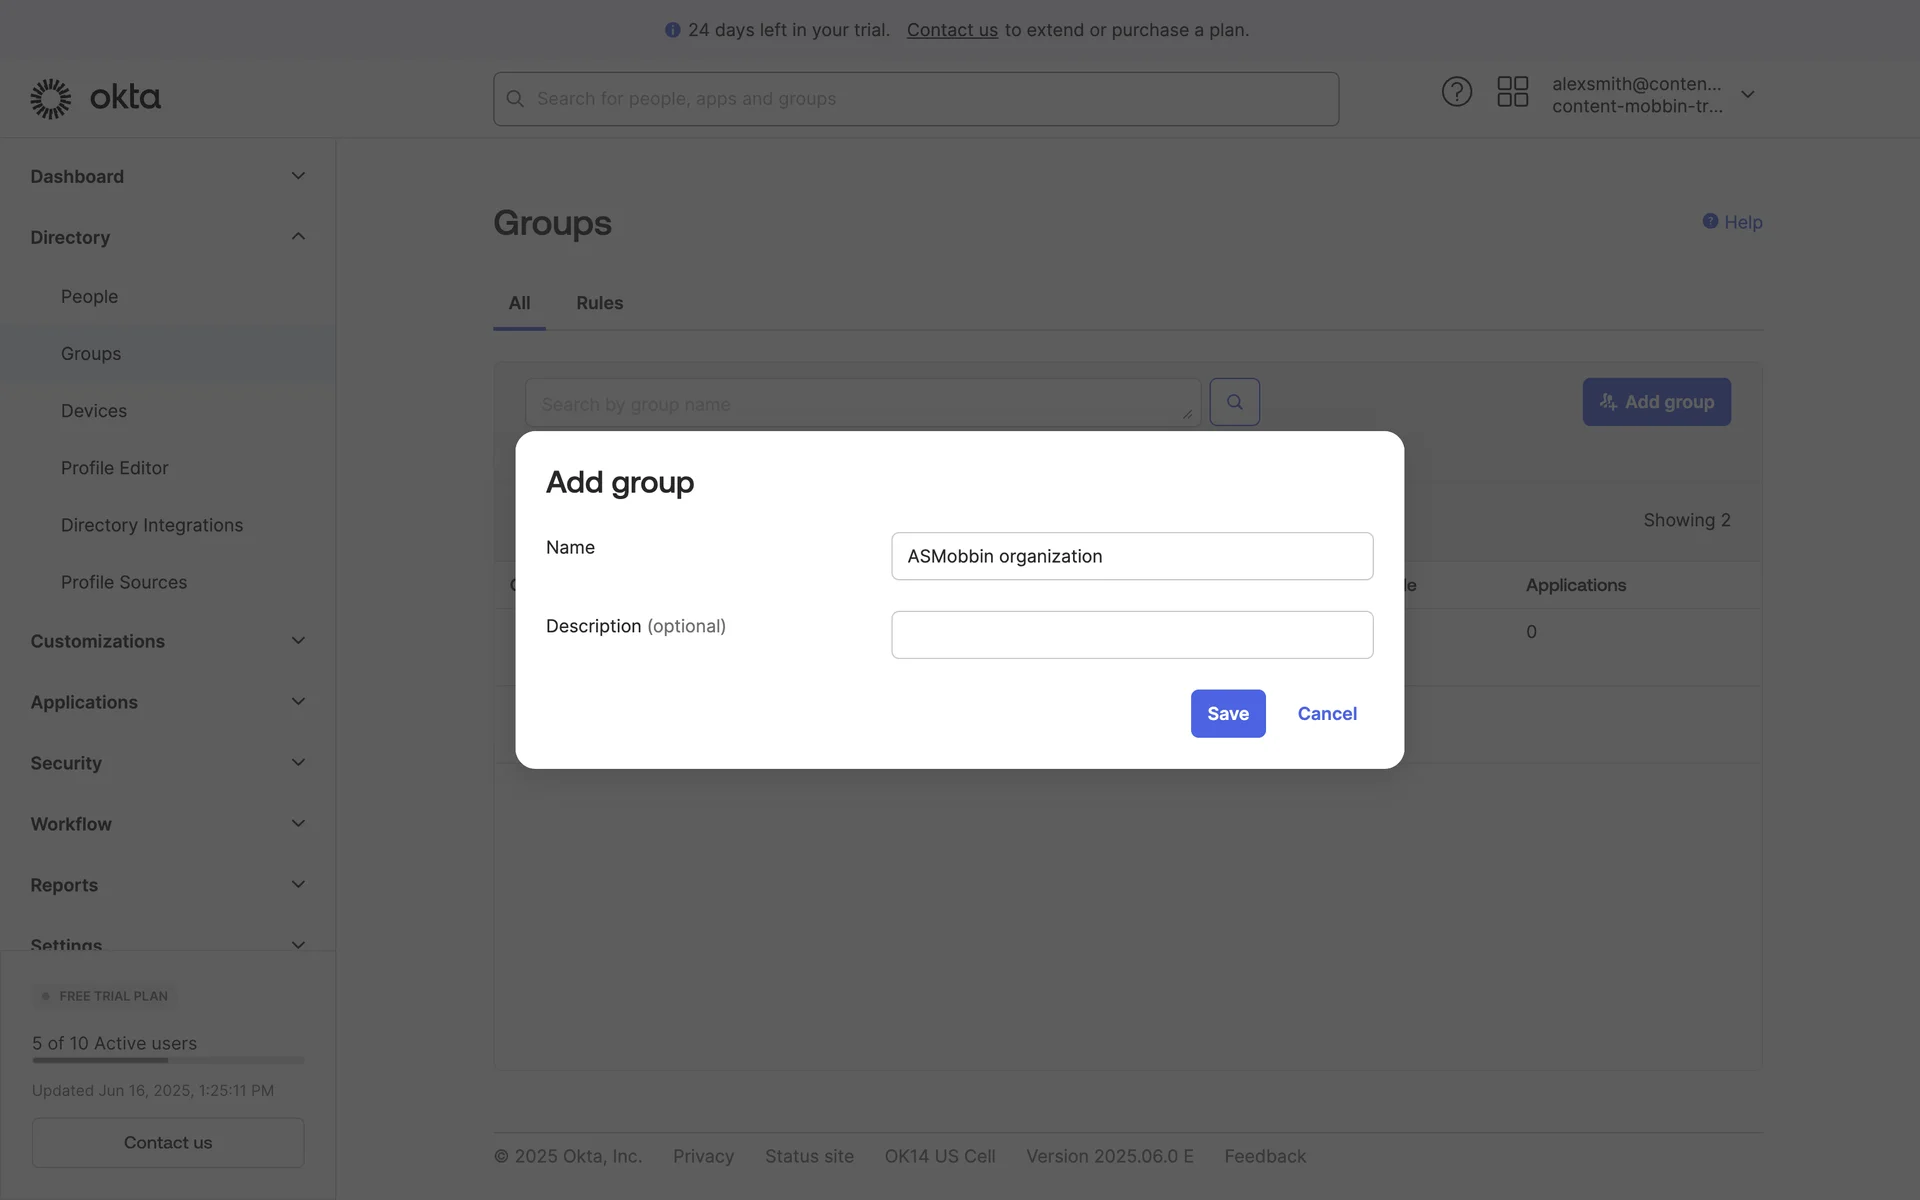Image resolution: width=1920 pixels, height=1200 pixels.
Task: Click the Help icon link on Groups page
Action: pyautogui.click(x=1710, y=221)
